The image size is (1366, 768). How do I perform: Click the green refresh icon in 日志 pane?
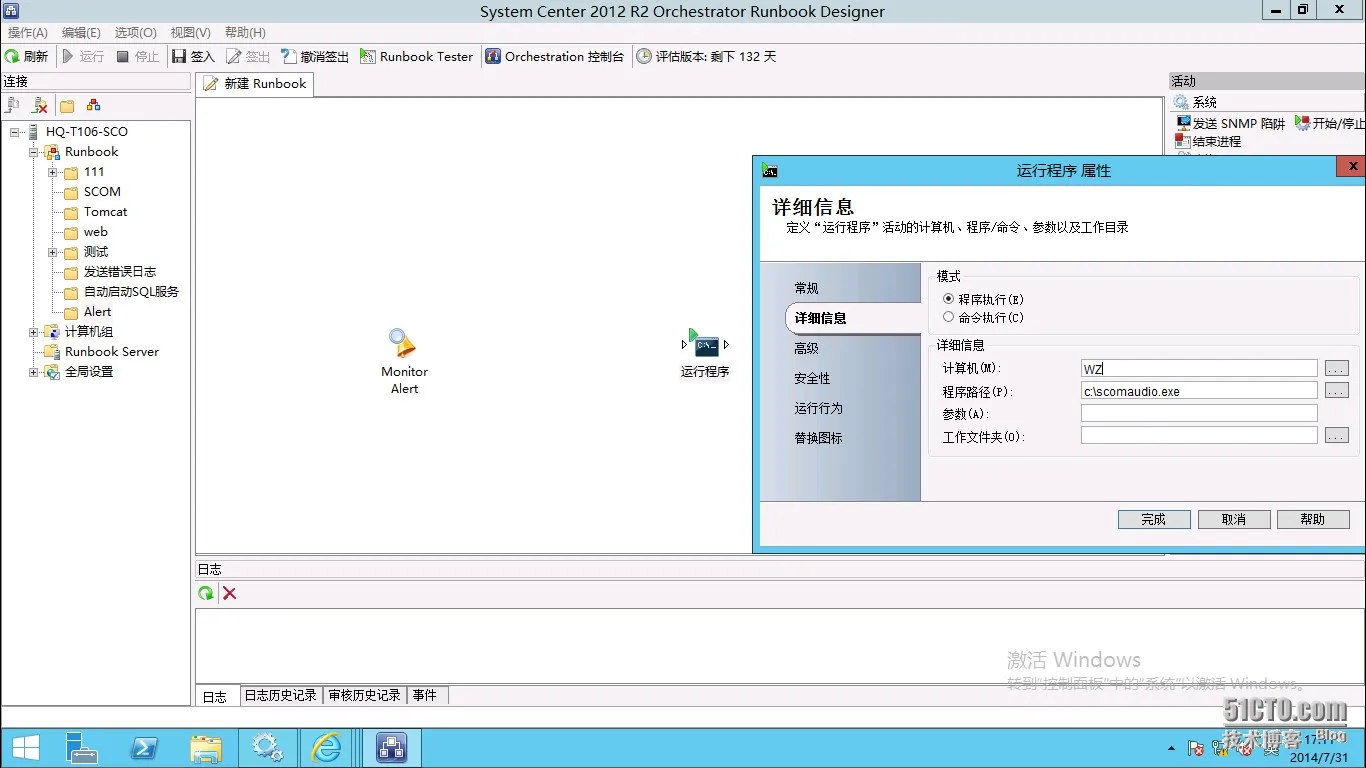(x=206, y=593)
